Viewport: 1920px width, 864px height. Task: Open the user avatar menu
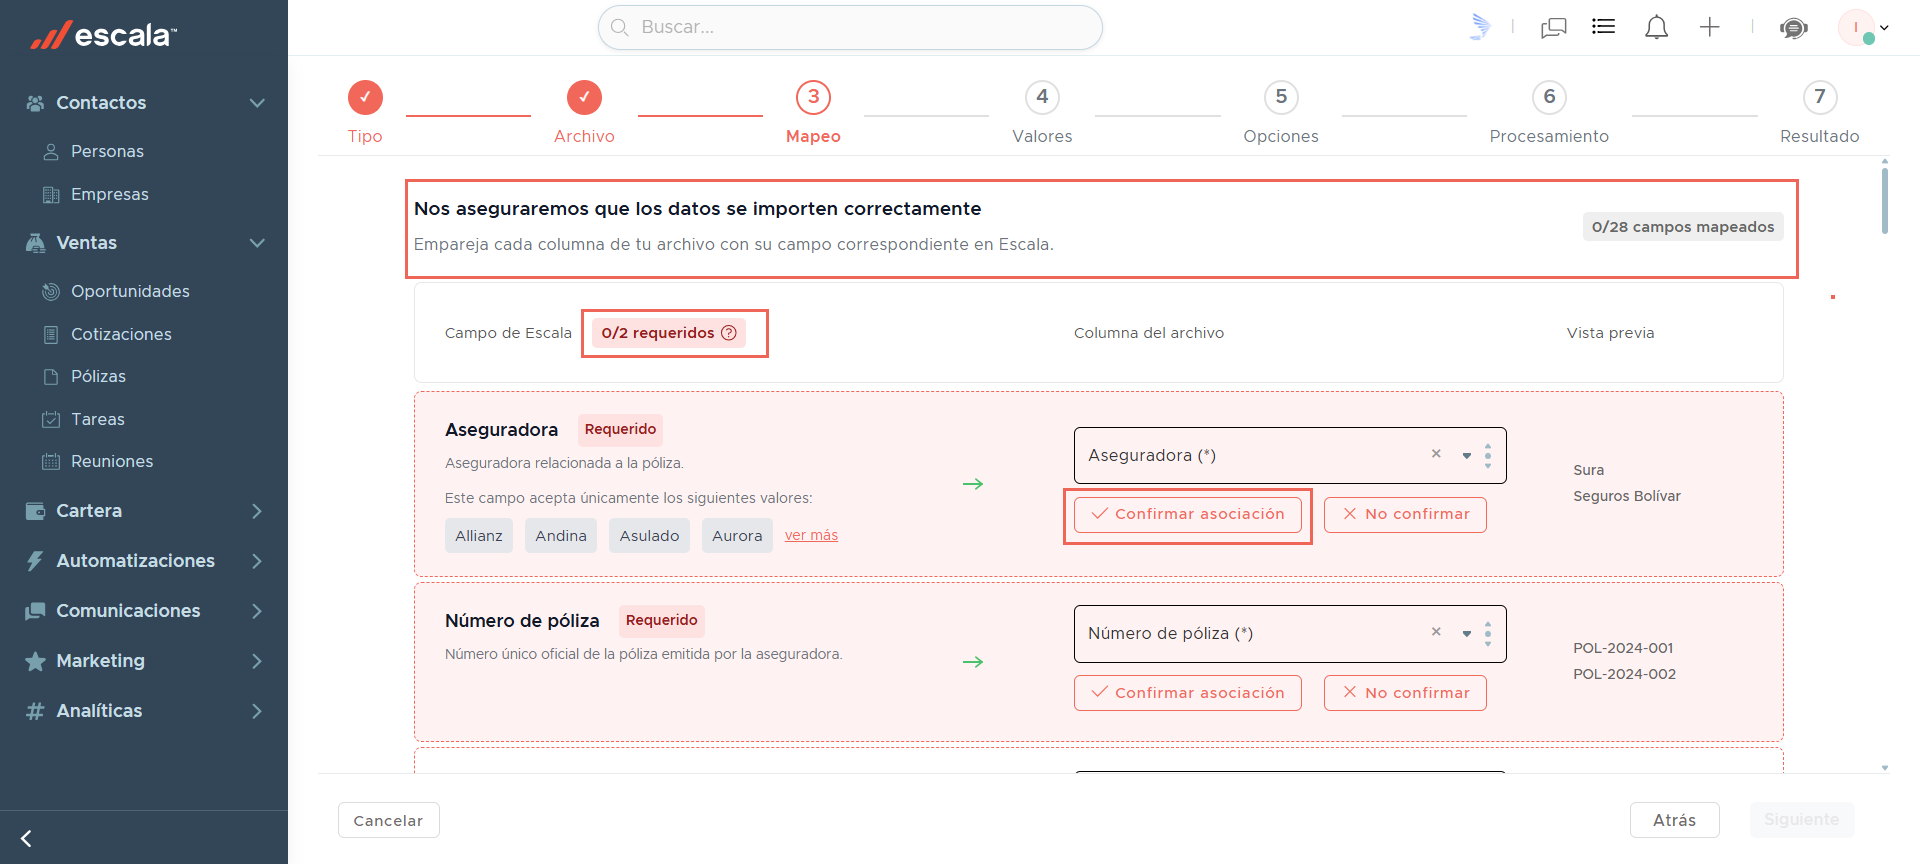[x=1863, y=28]
